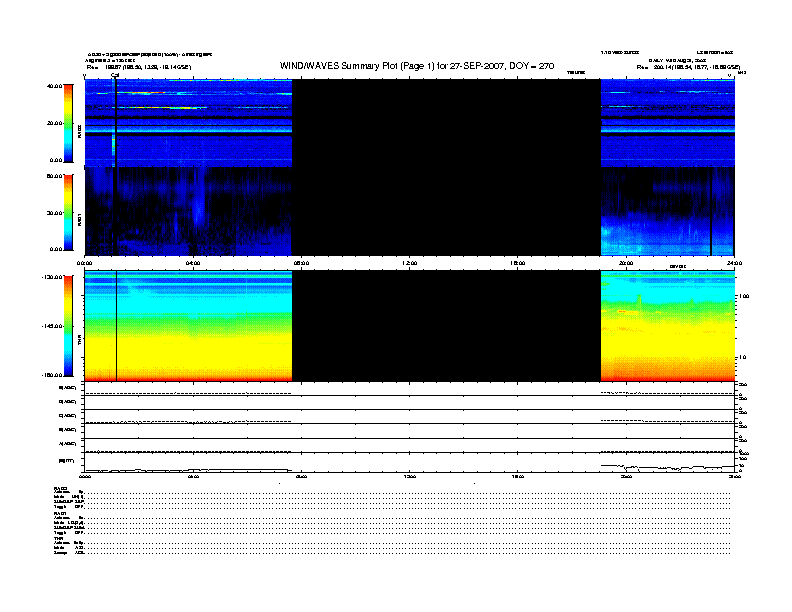Select the -130.00 label on TNR scale
The width and height of the screenshot is (792, 612).
click(x=53, y=277)
